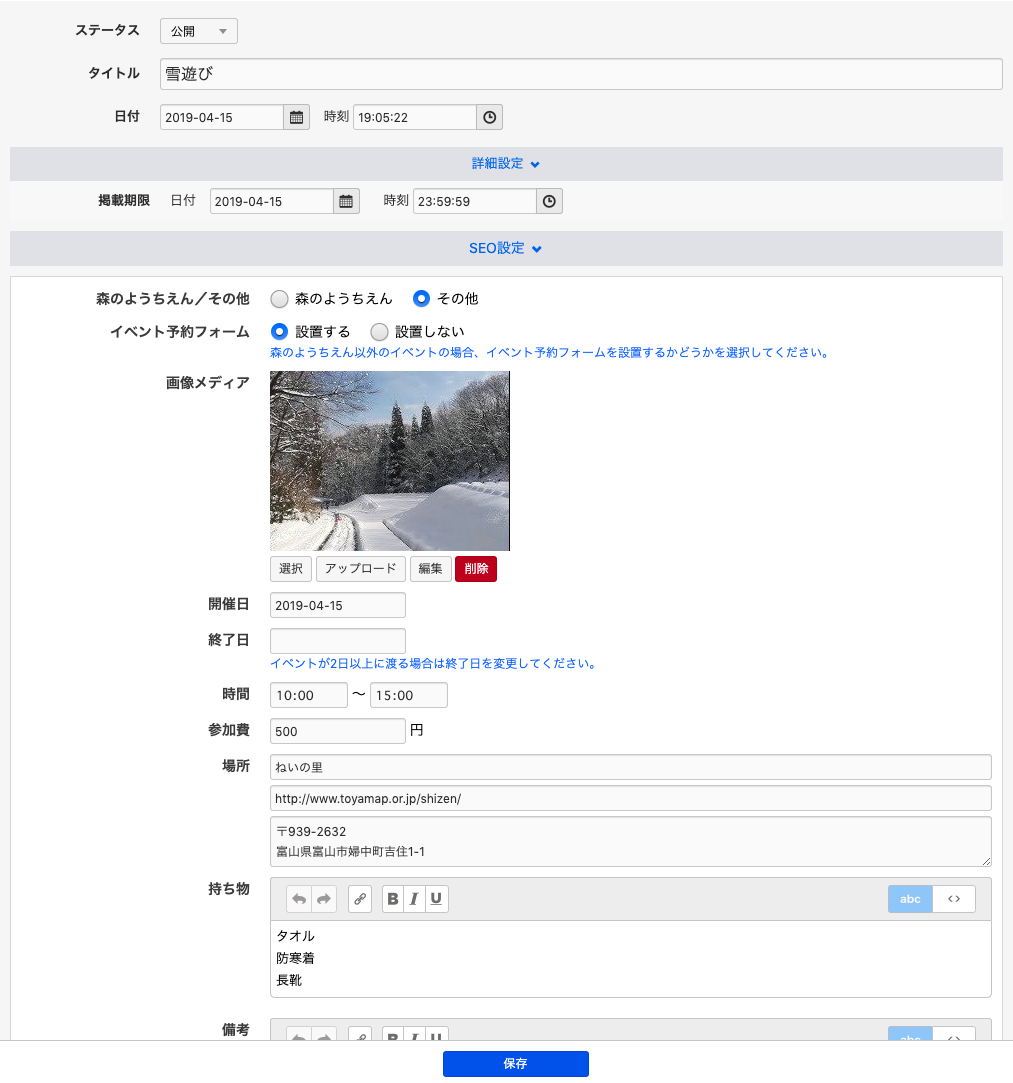Click Italic in the 持ち物 editor toolbar
Viewport: 1013px width, 1083px height.
point(414,899)
